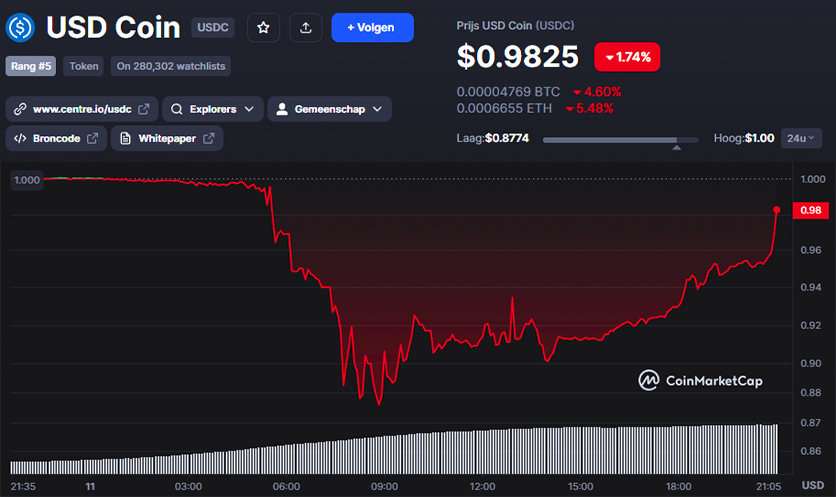Click the 18:00 time axis label

tap(679, 486)
